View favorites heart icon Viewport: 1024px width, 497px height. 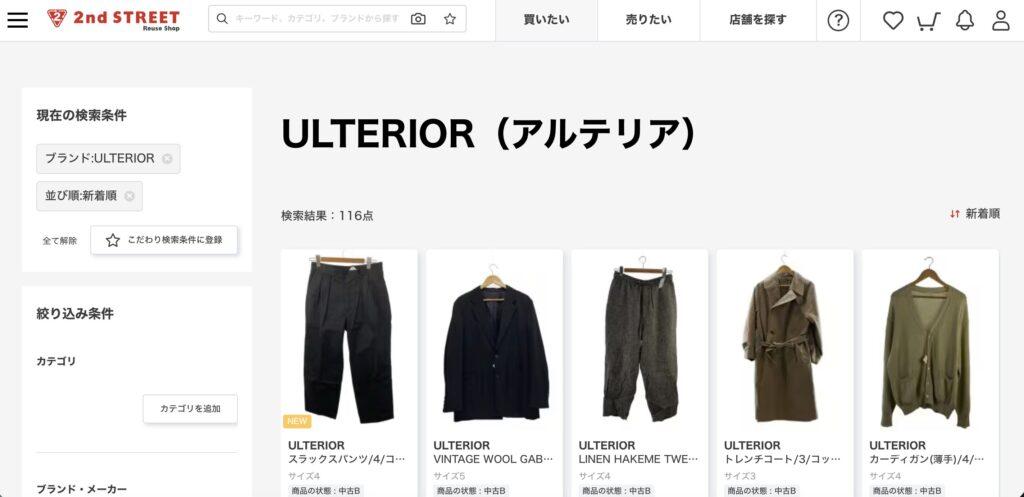click(893, 20)
